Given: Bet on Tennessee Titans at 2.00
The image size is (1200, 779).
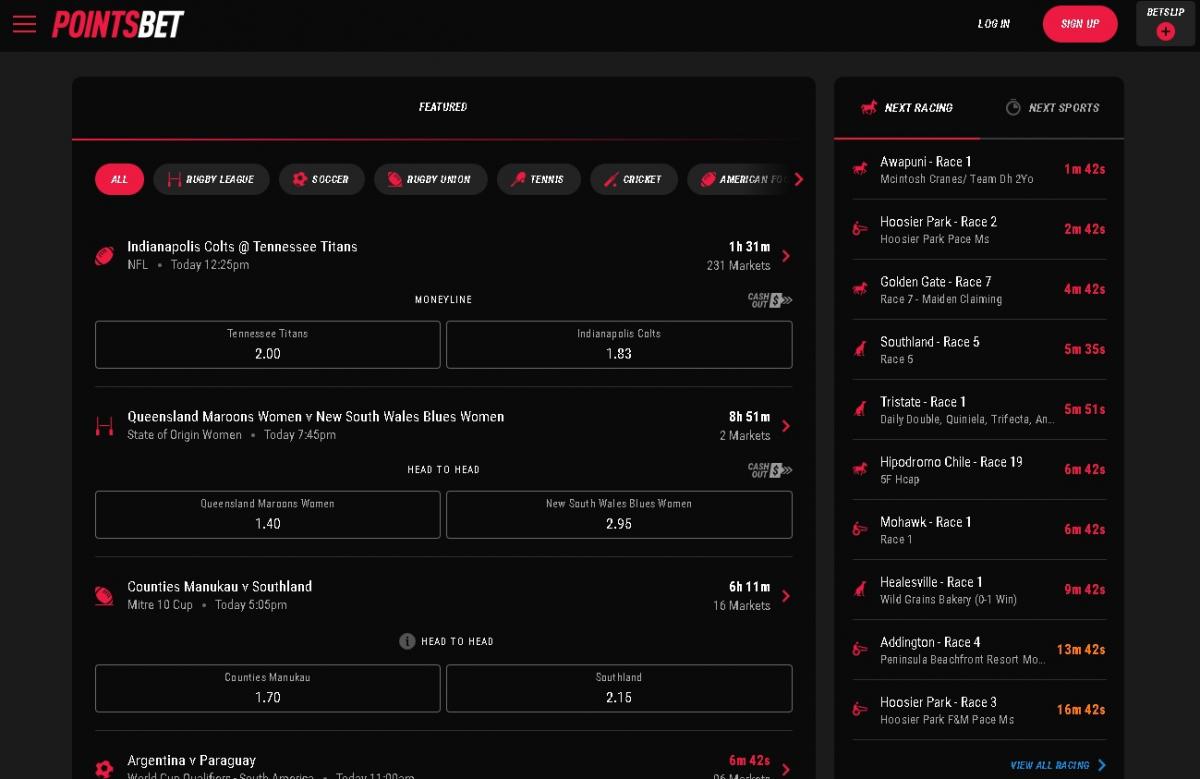Looking at the screenshot, I should tap(268, 344).
